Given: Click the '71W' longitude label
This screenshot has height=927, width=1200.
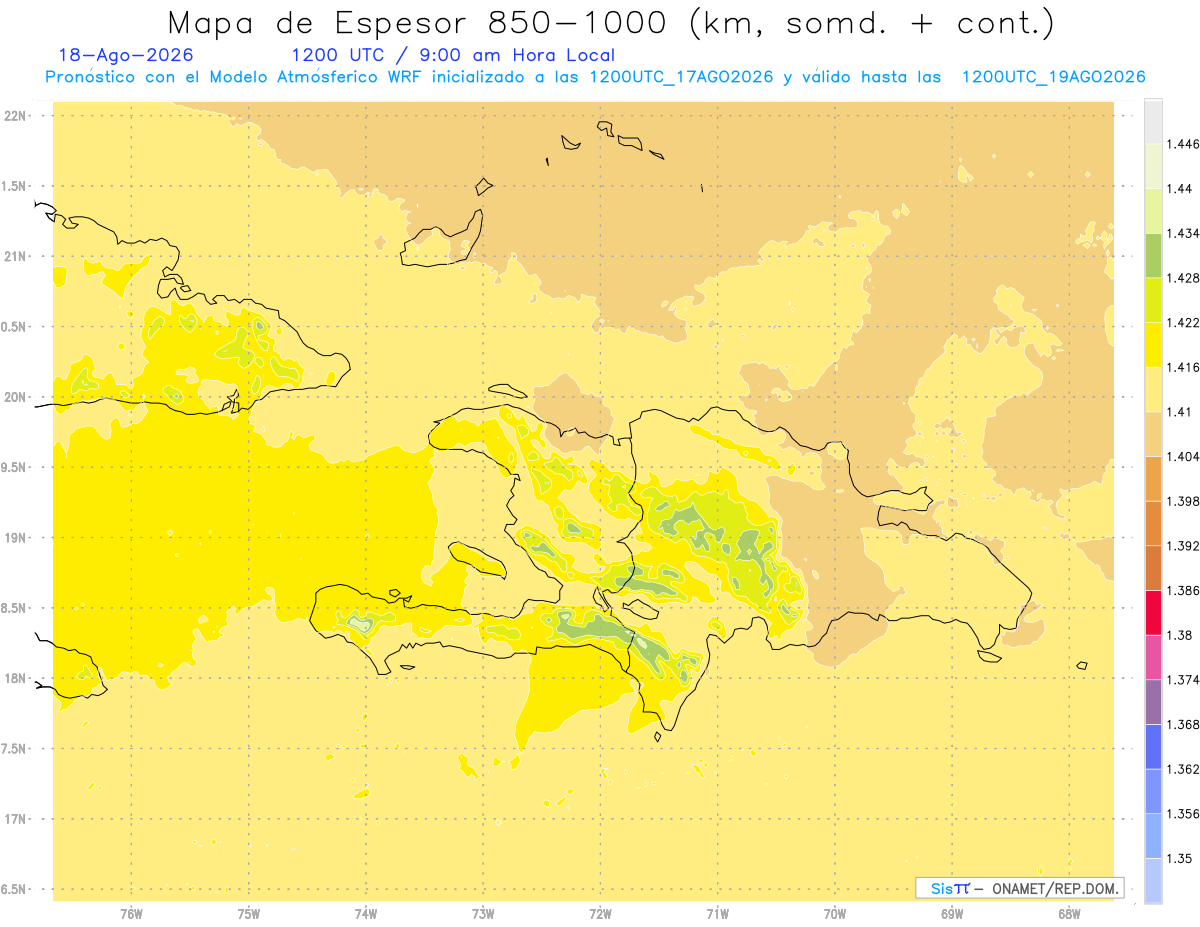Looking at the screenshot, I should pos(717,914).
